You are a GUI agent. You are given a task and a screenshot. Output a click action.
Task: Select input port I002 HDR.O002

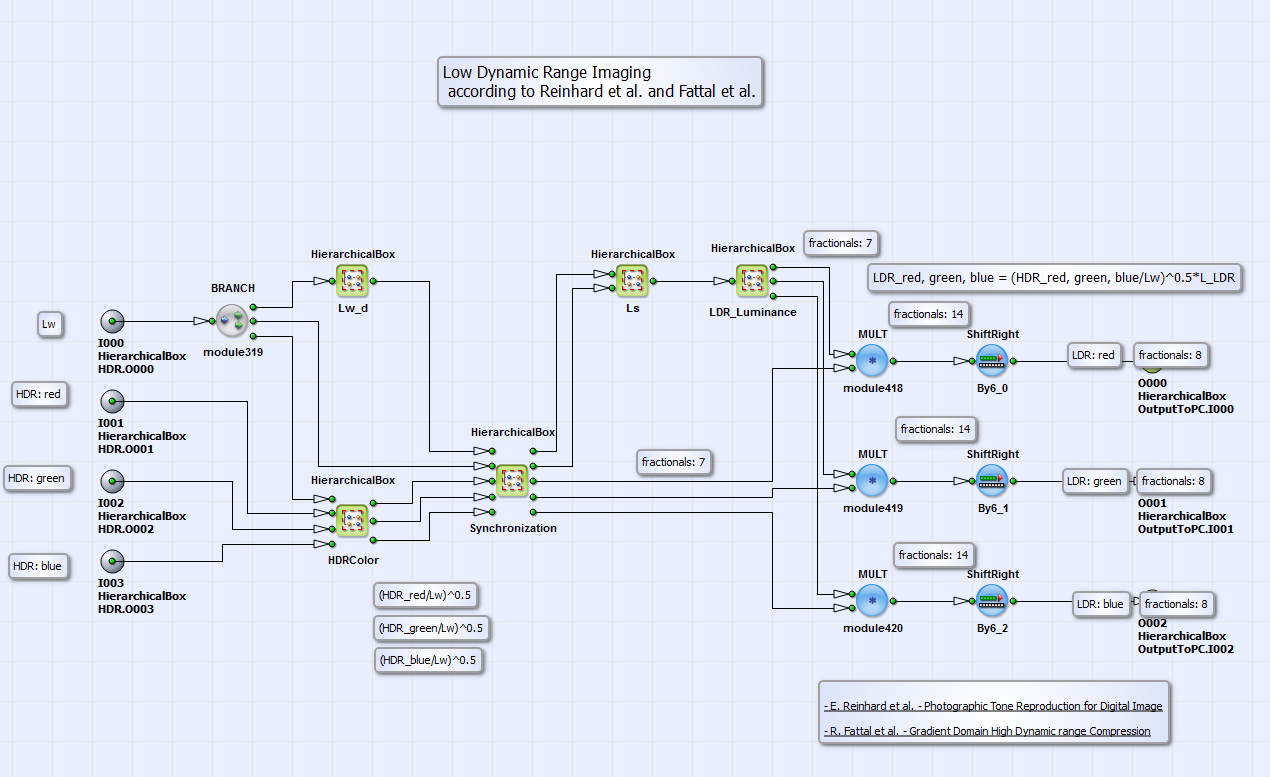coord(112,481)
